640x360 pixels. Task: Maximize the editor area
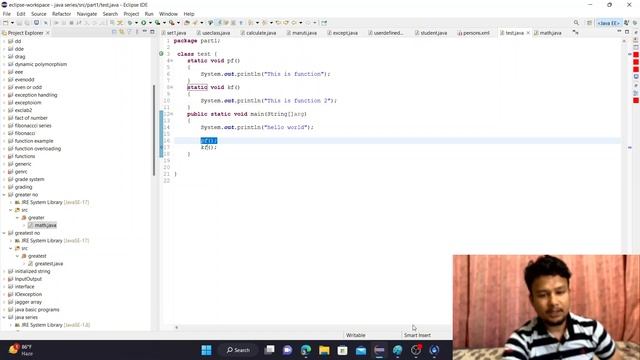627,31
